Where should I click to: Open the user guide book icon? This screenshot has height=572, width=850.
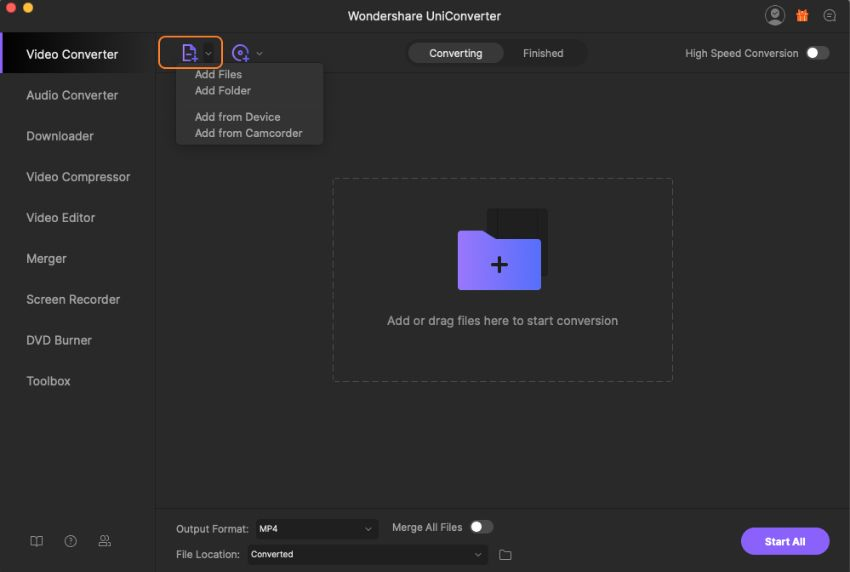(x=36, y=541)
